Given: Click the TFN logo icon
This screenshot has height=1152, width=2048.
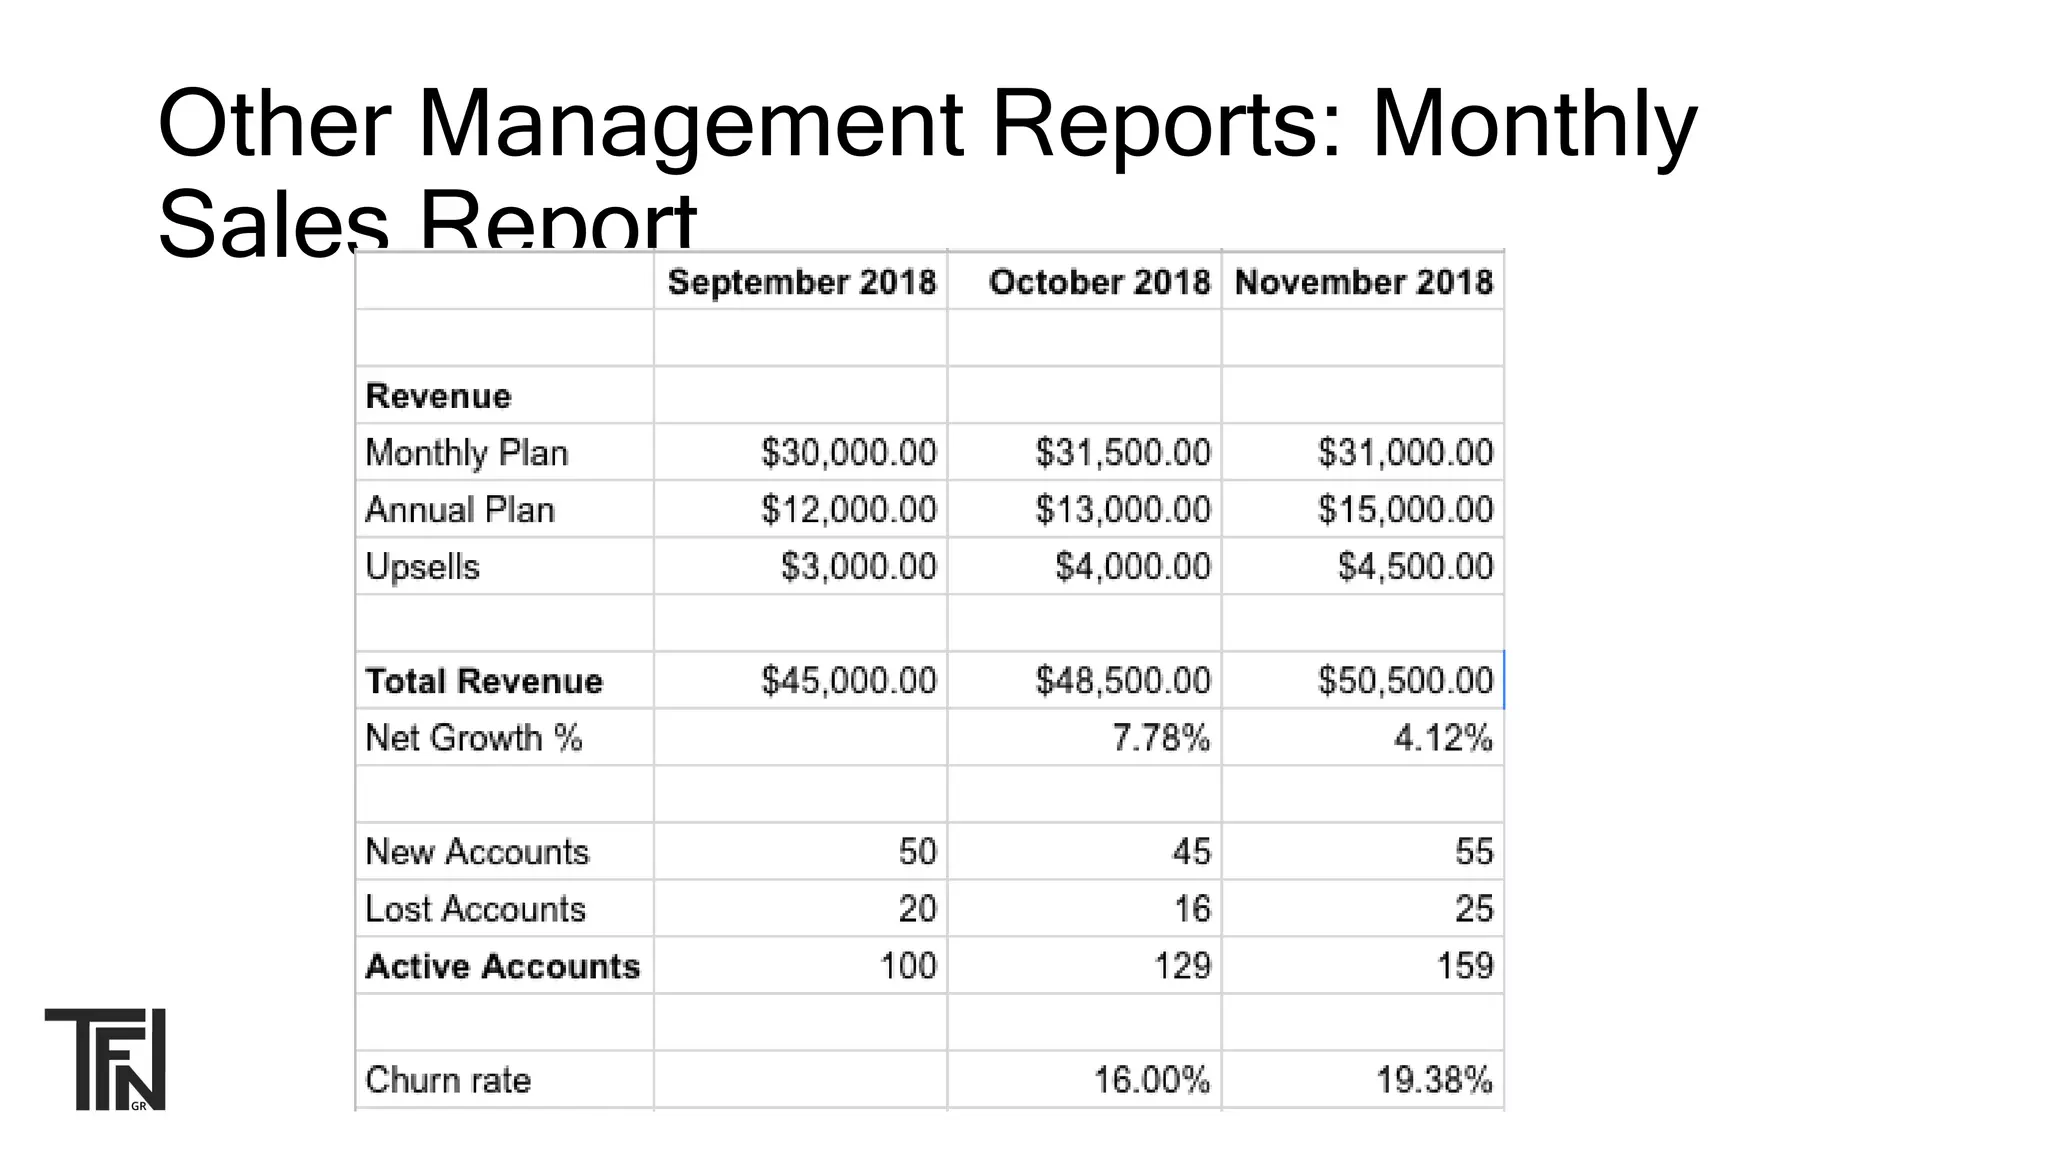Looking at the screenshot, I should coord(105,1059).
